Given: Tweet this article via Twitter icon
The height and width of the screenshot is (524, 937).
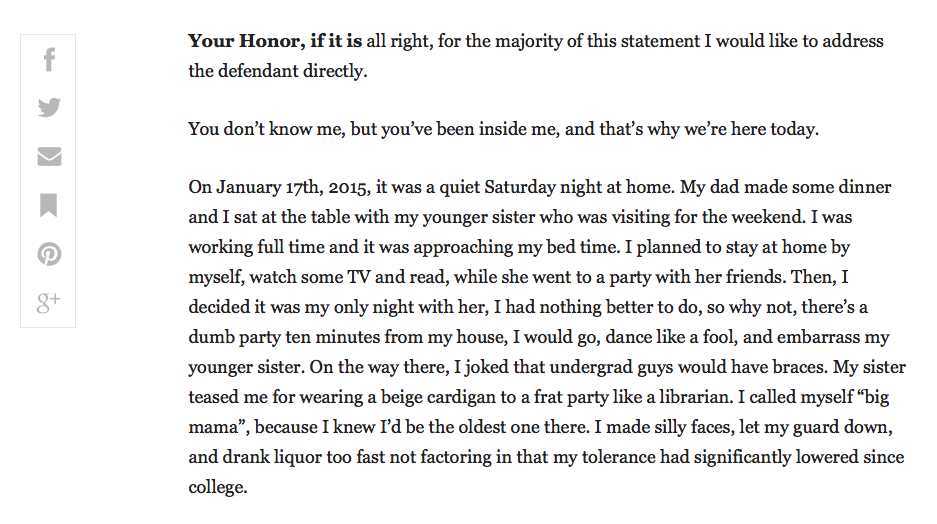Looking at the screenshot, I should [49, 108].
